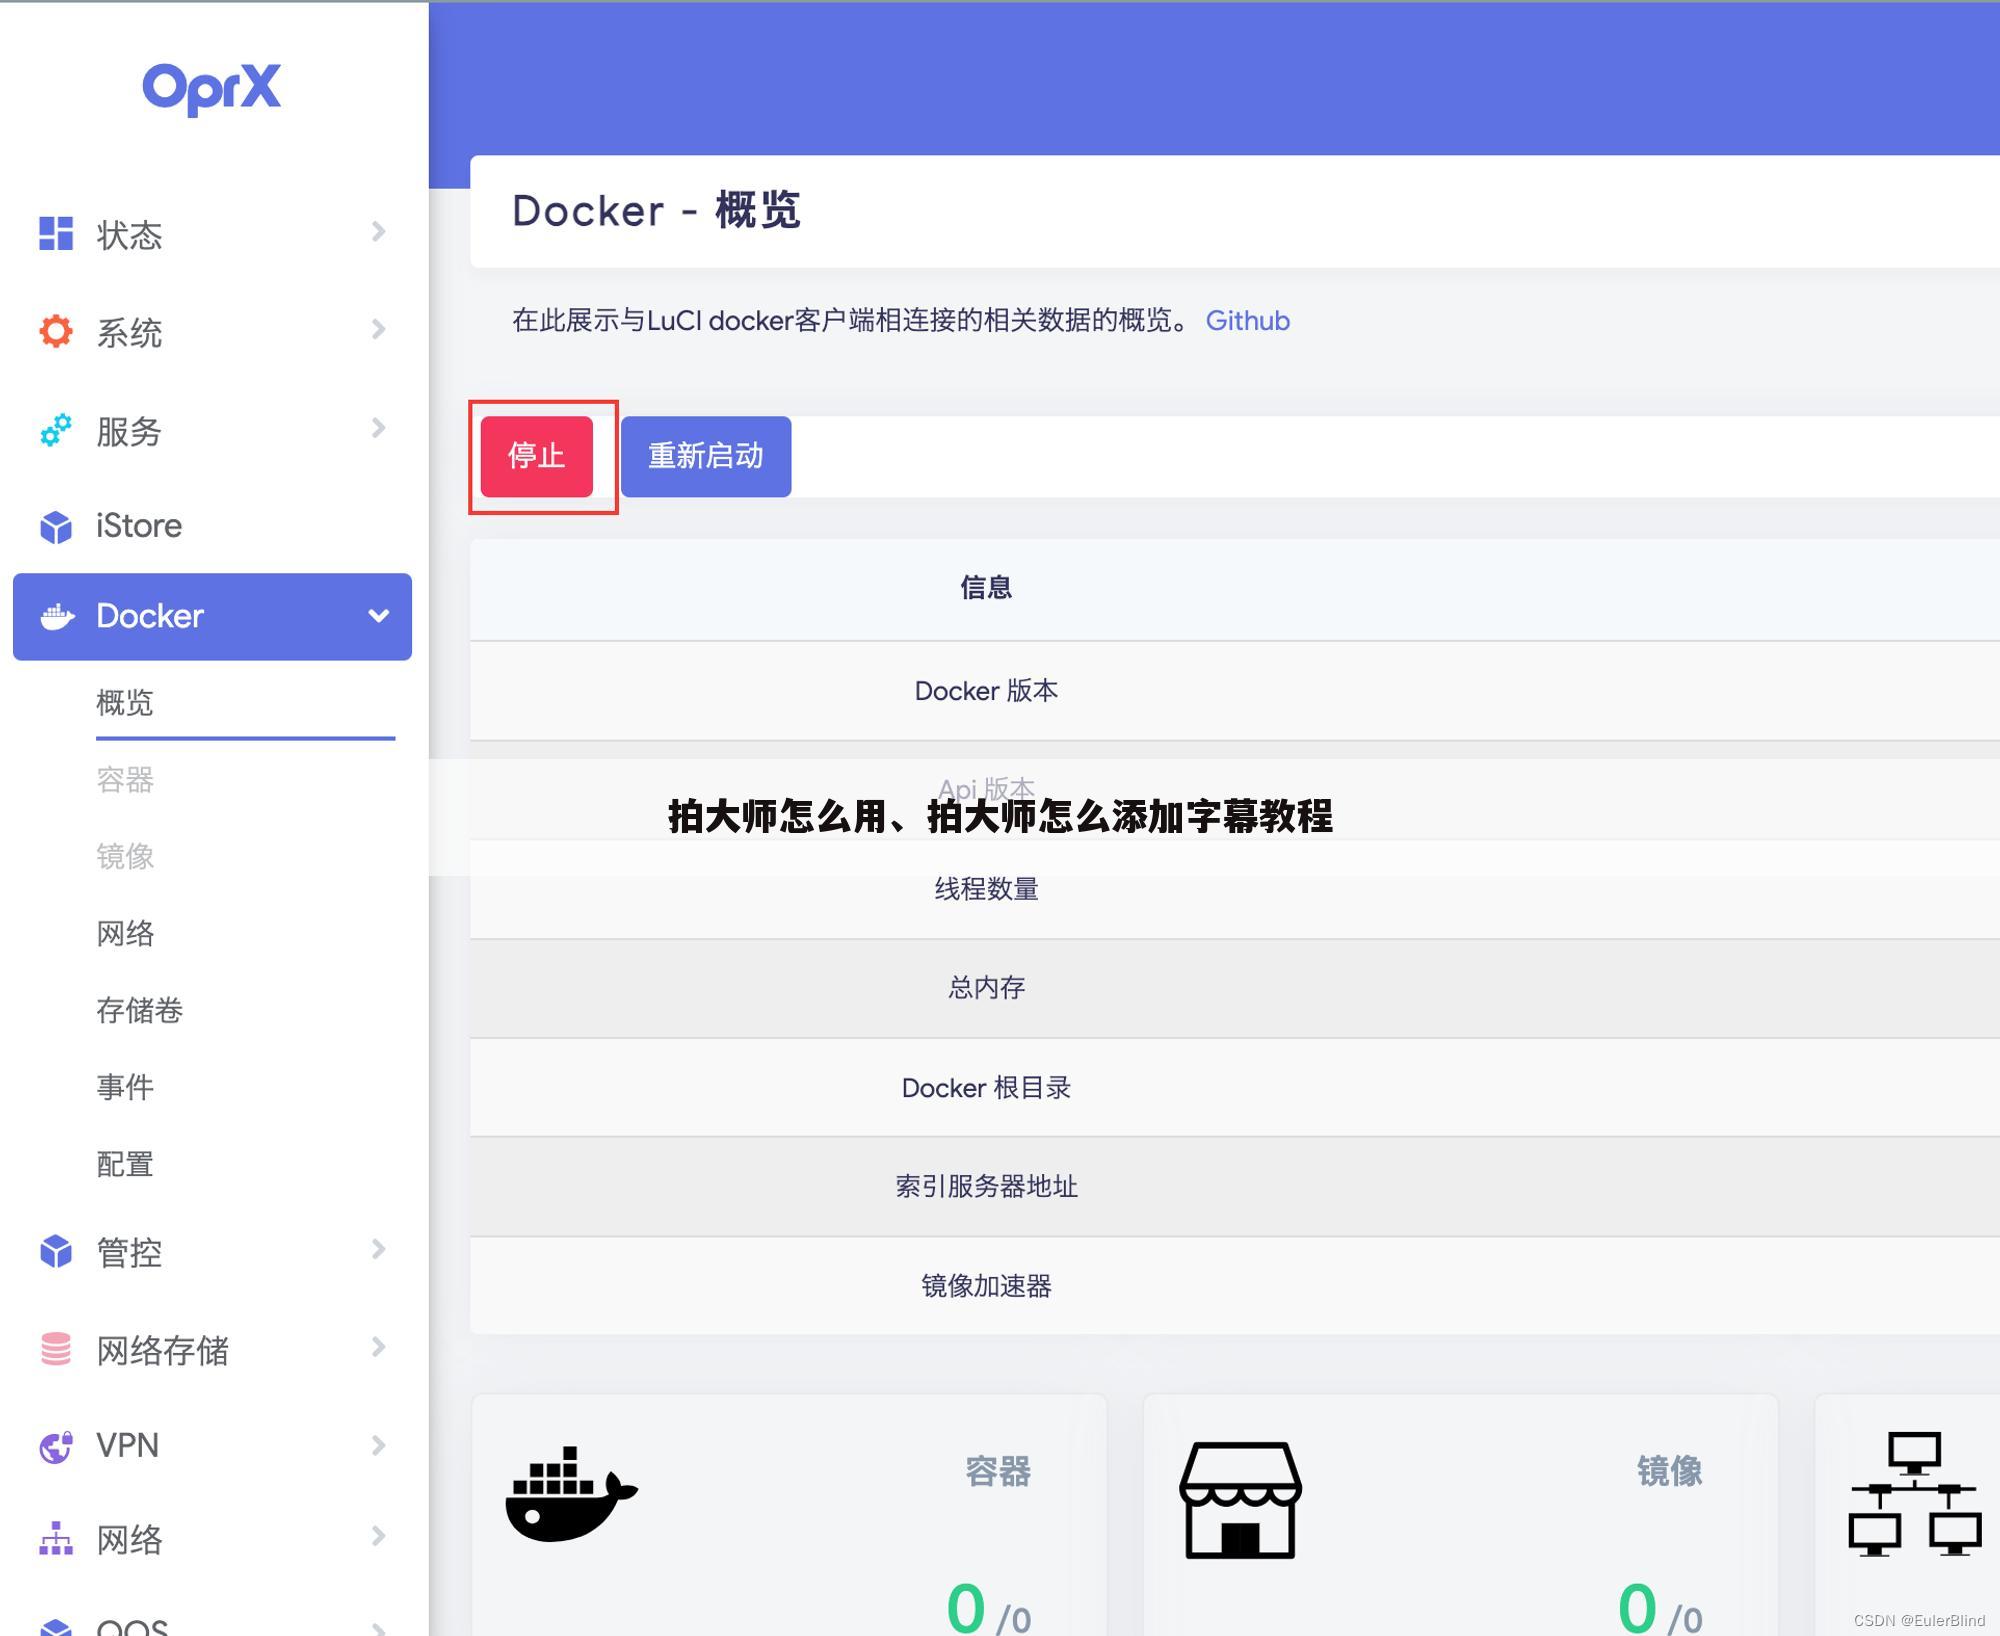2000x1636 pixels.
Task: Click the 索引服务器地址 row
Action: [1235, 1186]
